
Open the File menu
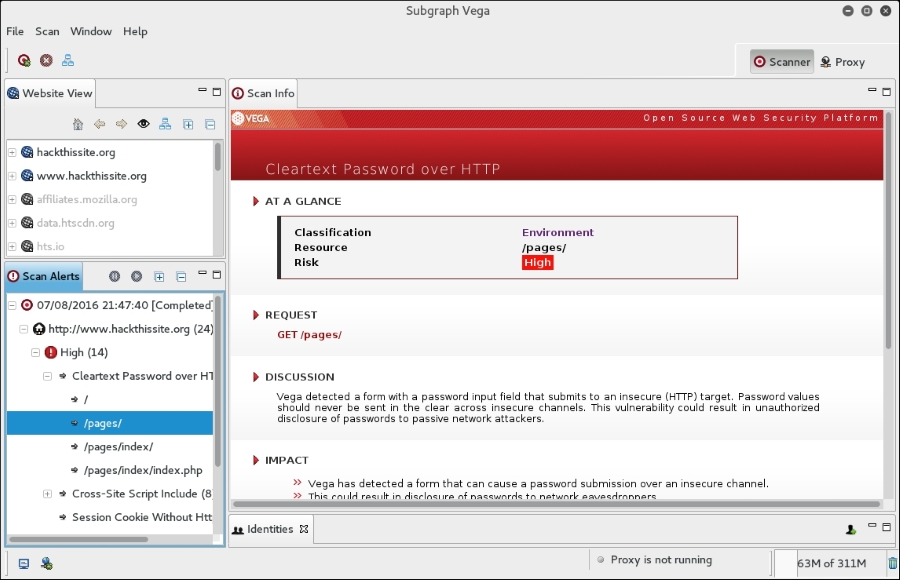pos(15,31)
